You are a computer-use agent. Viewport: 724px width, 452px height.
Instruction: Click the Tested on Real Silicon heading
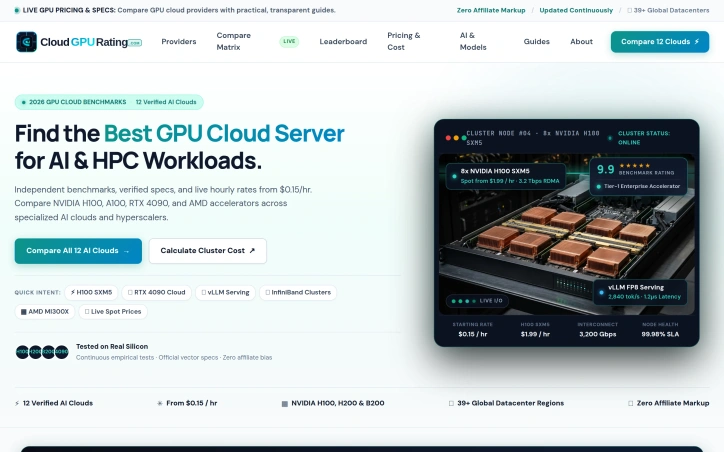[112, 346]
